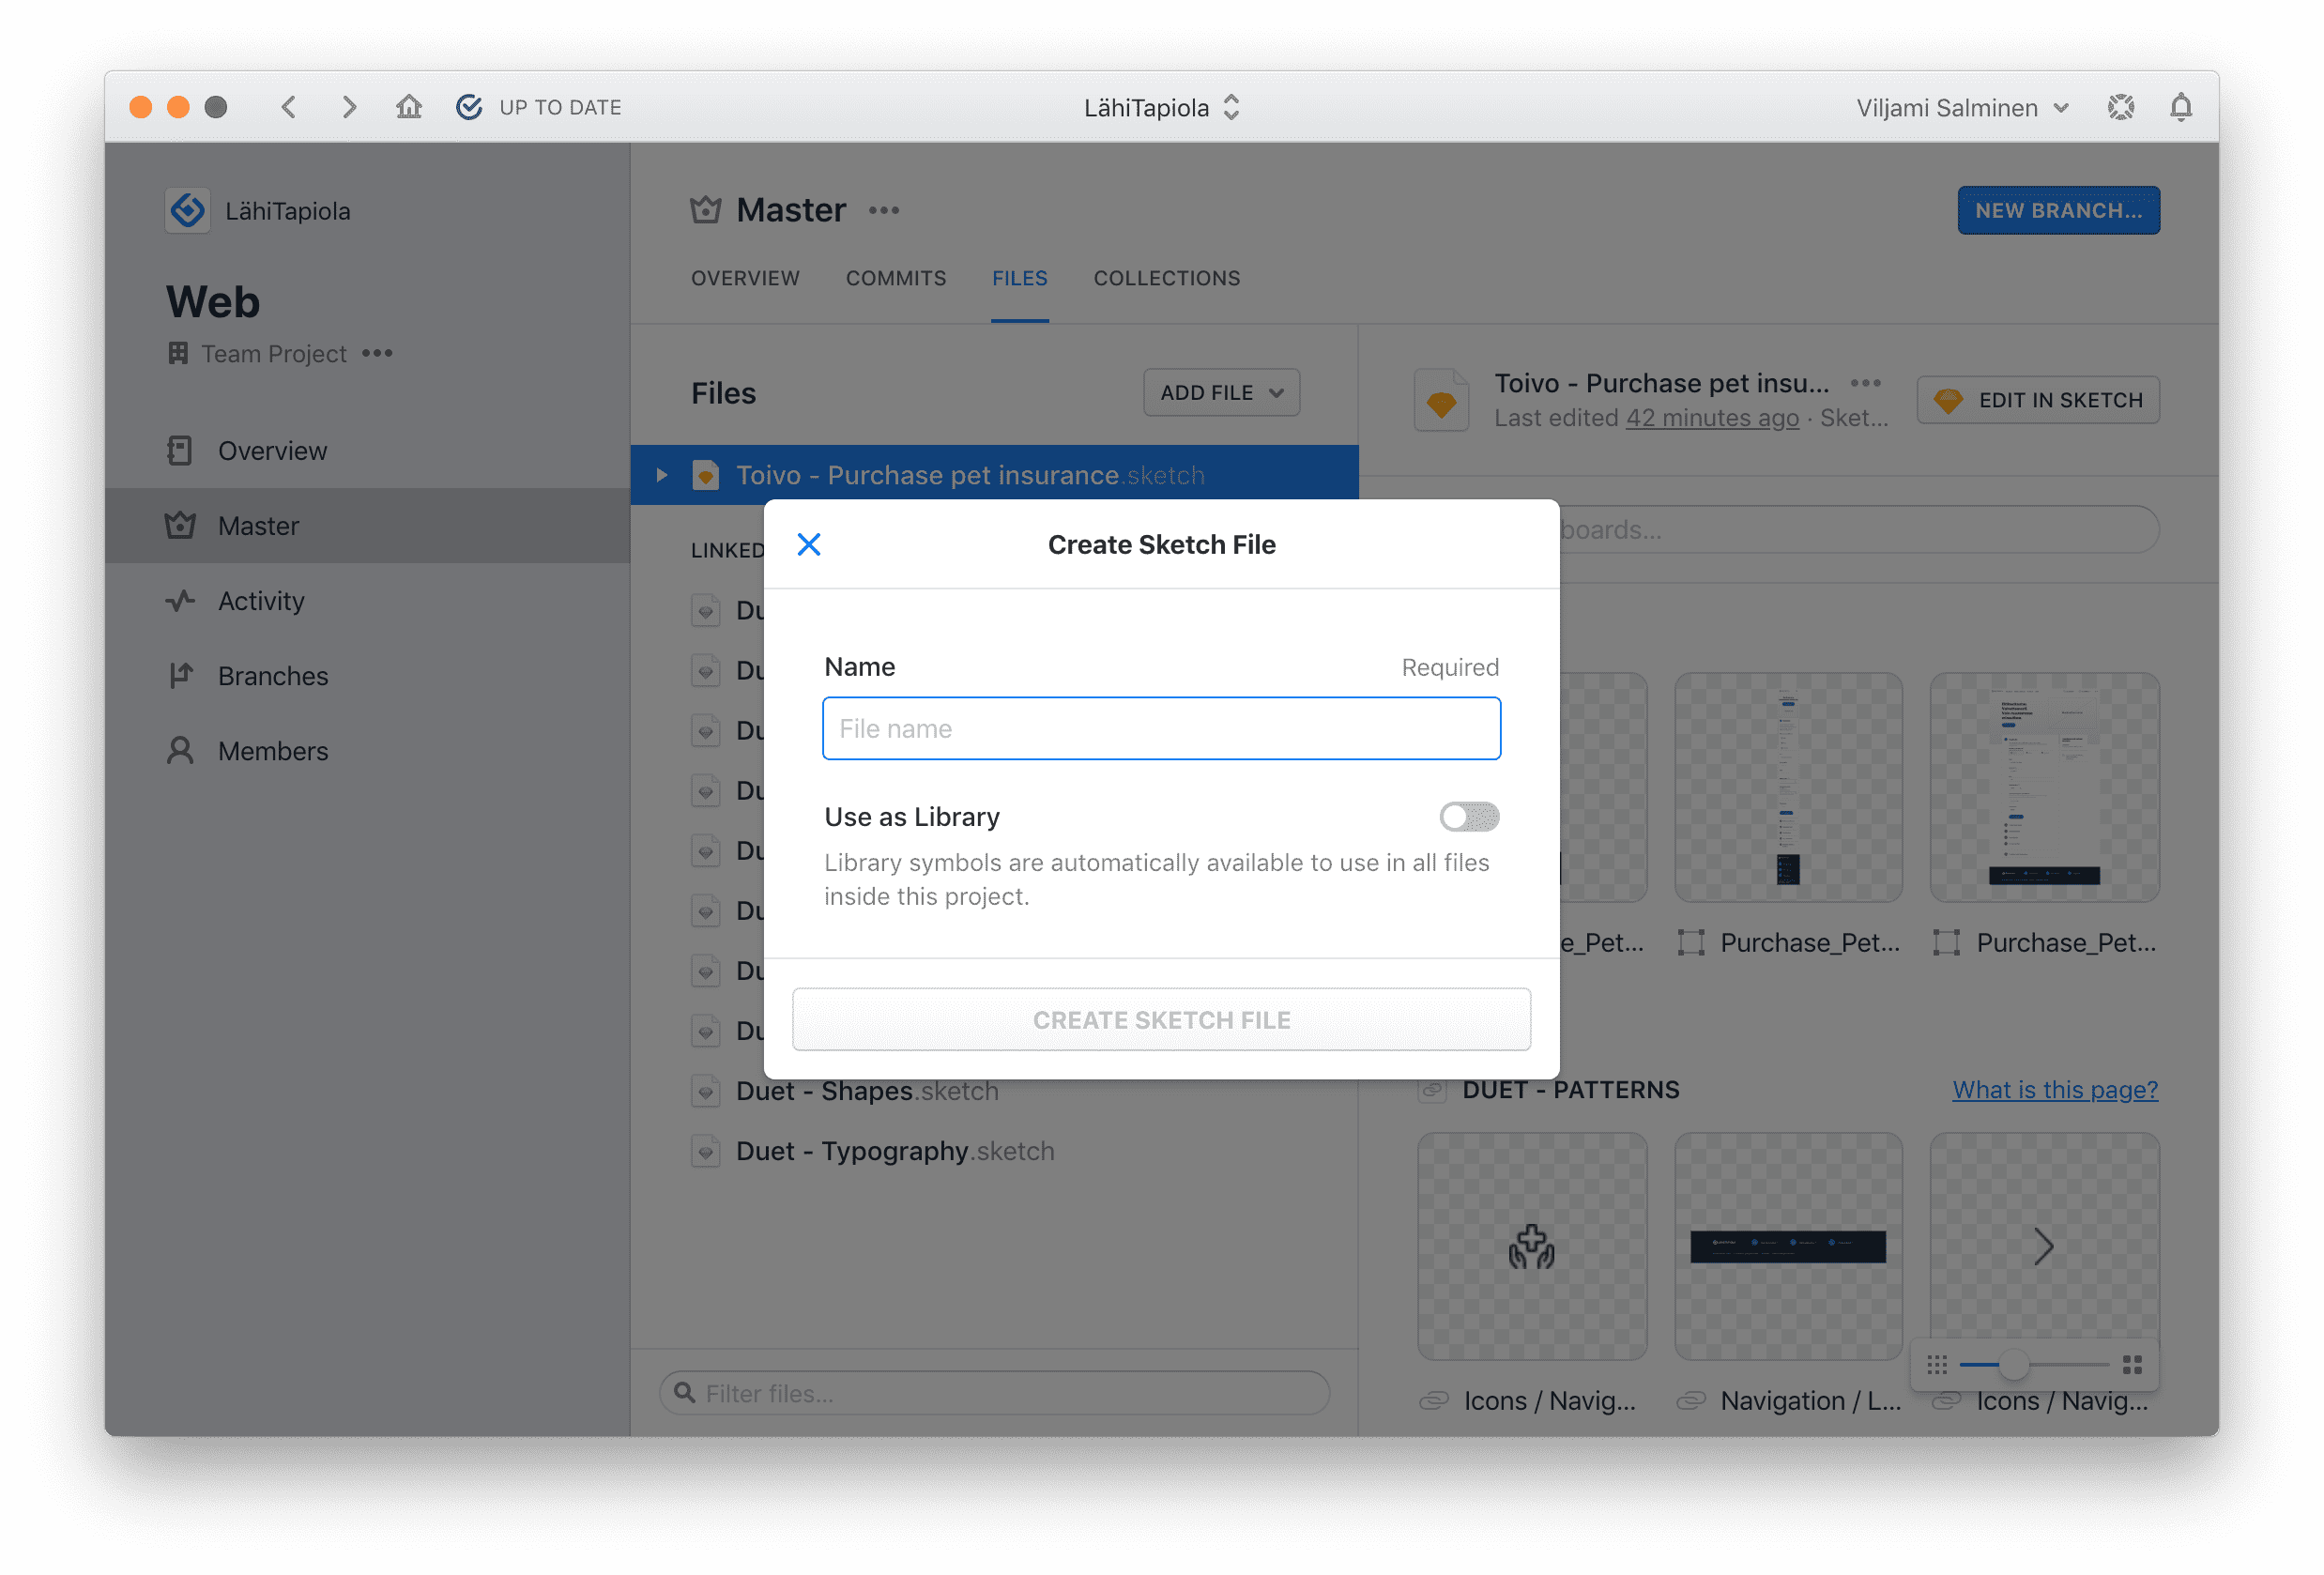Click the What is this page? link

2055,1089
